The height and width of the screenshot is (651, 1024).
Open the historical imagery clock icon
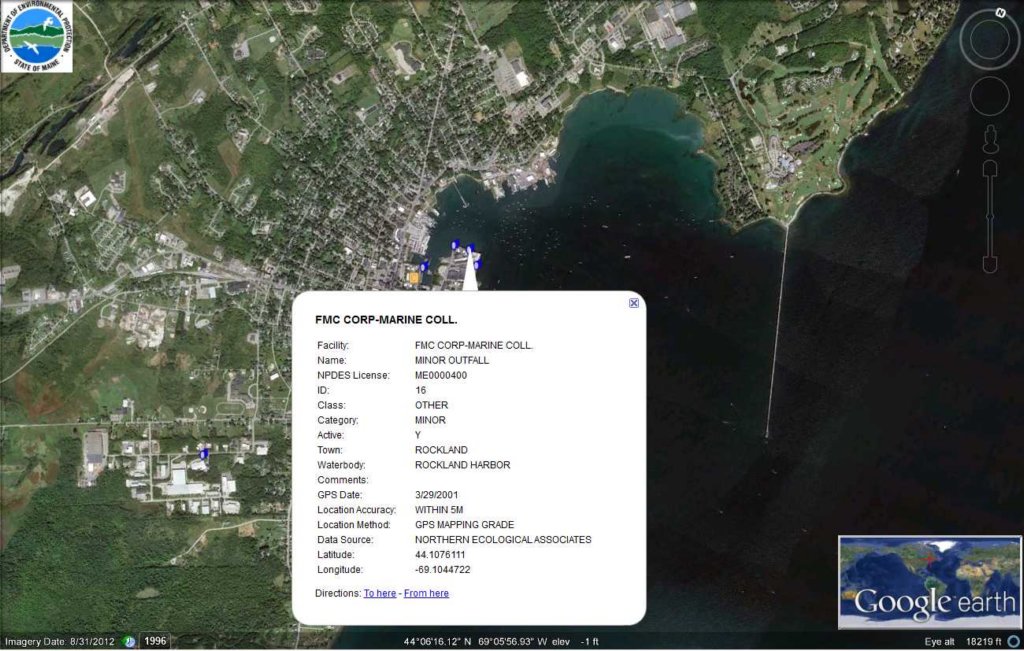point(129,642)
